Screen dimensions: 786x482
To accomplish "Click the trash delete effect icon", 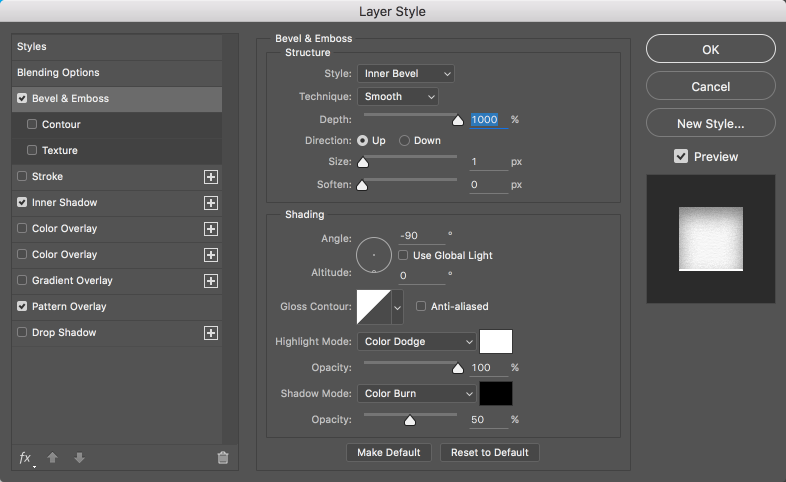I will (223, 457).
